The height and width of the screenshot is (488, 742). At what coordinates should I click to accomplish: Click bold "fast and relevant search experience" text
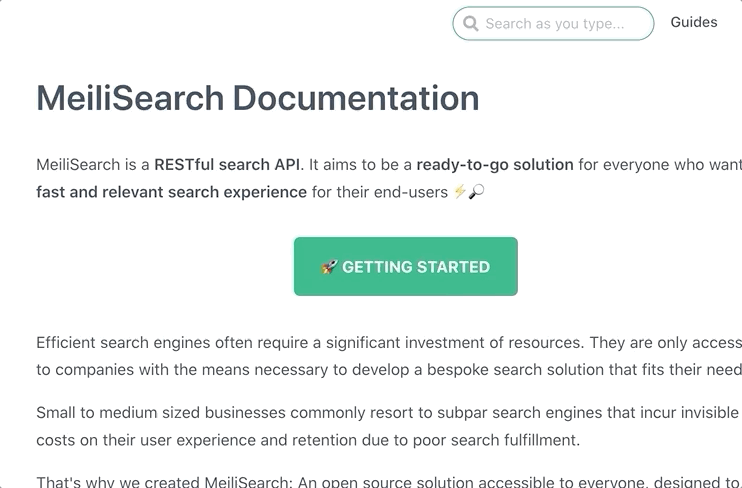point(171,191)
